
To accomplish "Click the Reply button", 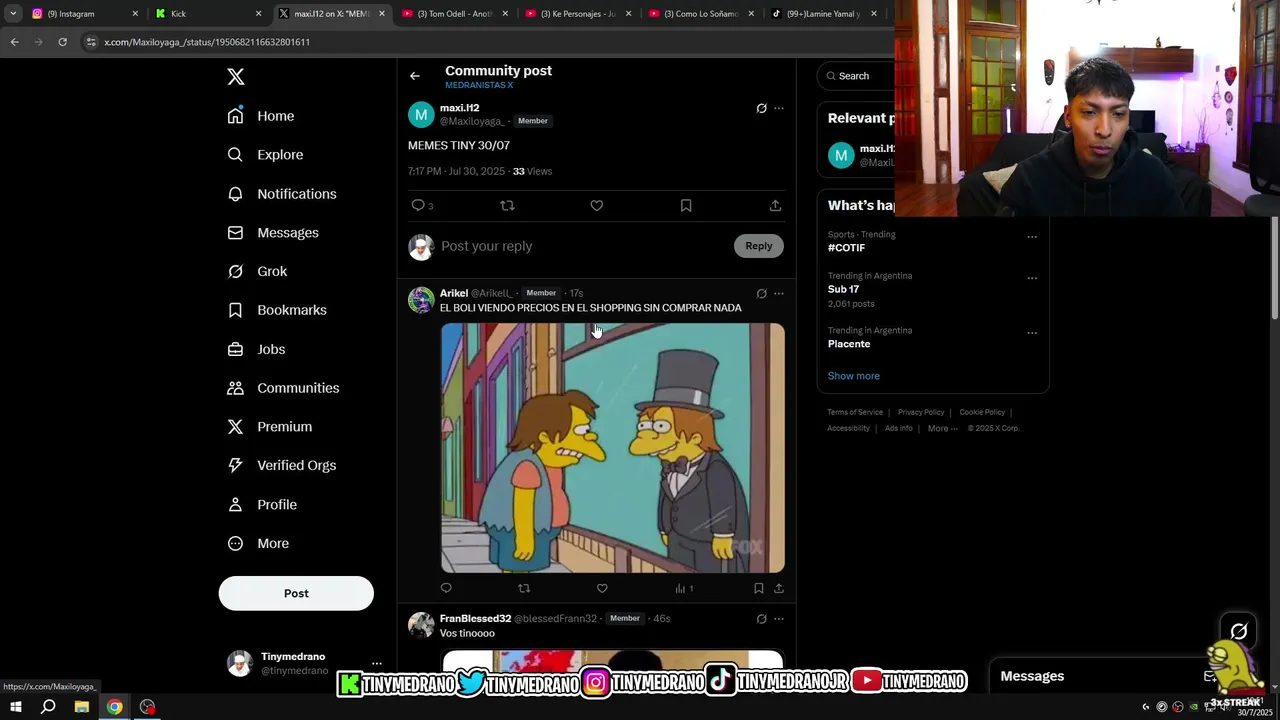I will point(759,246).
